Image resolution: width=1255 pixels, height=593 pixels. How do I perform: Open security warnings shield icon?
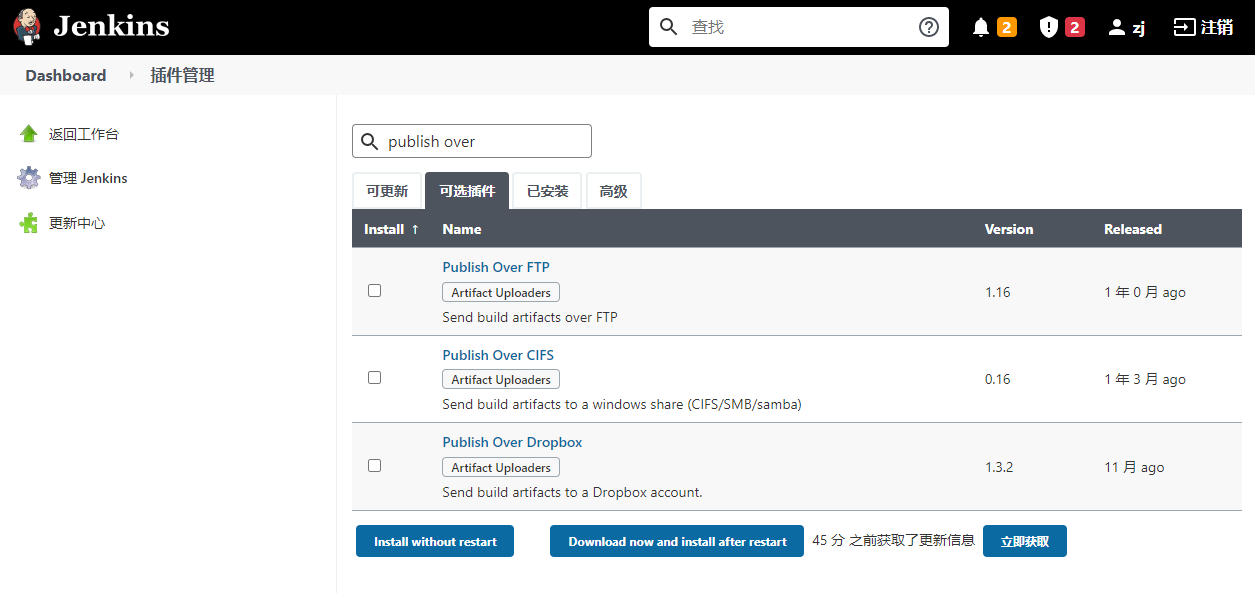tap(1048, 28)
